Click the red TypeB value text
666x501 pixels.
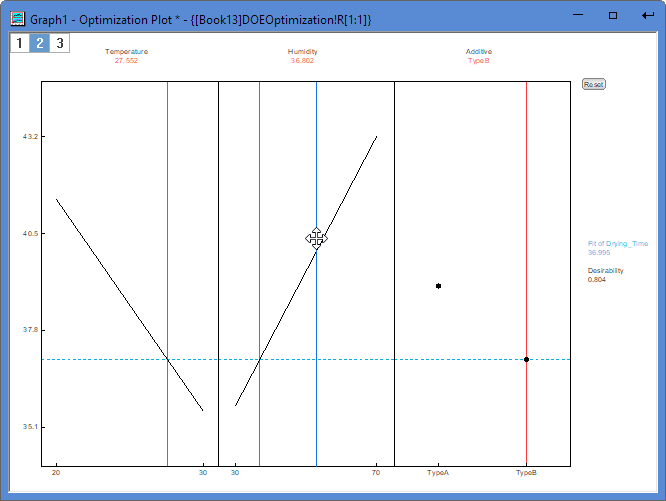coord(479,60)
